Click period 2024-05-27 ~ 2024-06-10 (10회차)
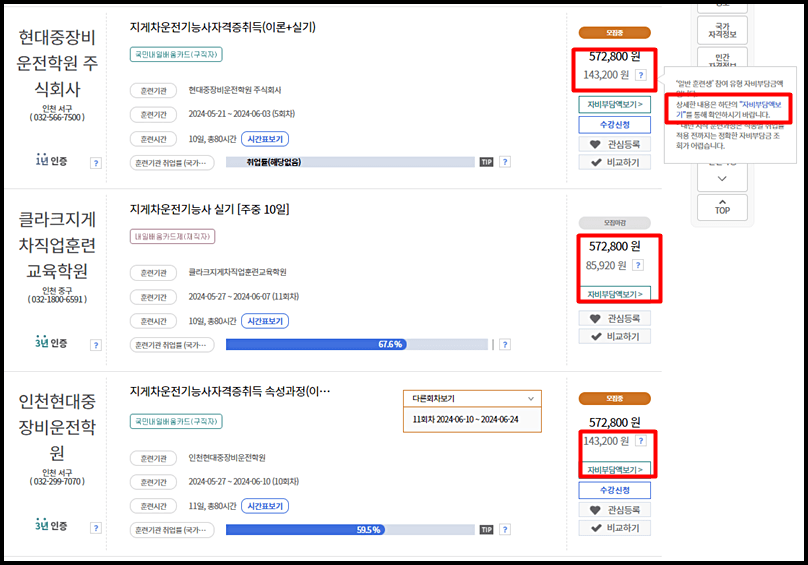 [x=244, y=481]
